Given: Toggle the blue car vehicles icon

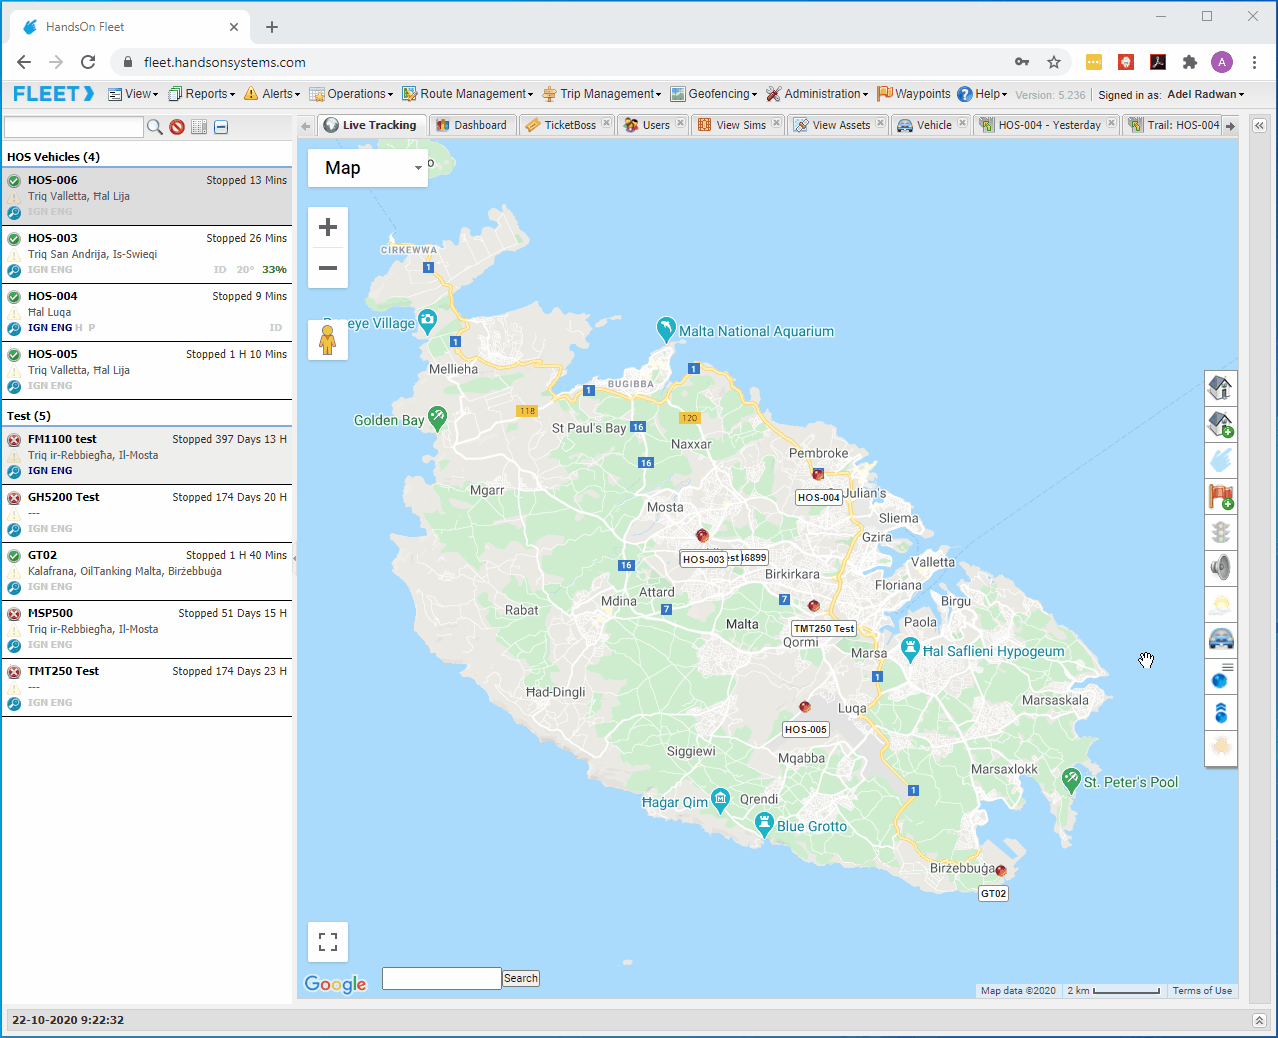Looking at the screenshot, I should coord(1221,640).
